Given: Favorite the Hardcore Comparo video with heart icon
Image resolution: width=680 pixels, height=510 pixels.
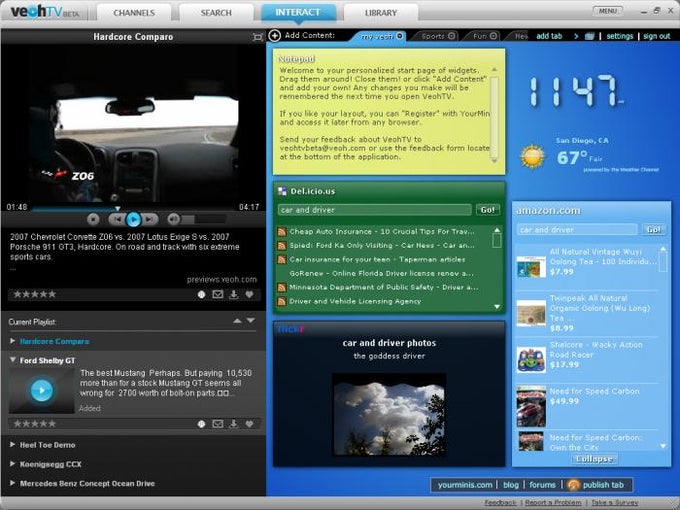Looking at the screenshot, I should click(x=249, y=294).
